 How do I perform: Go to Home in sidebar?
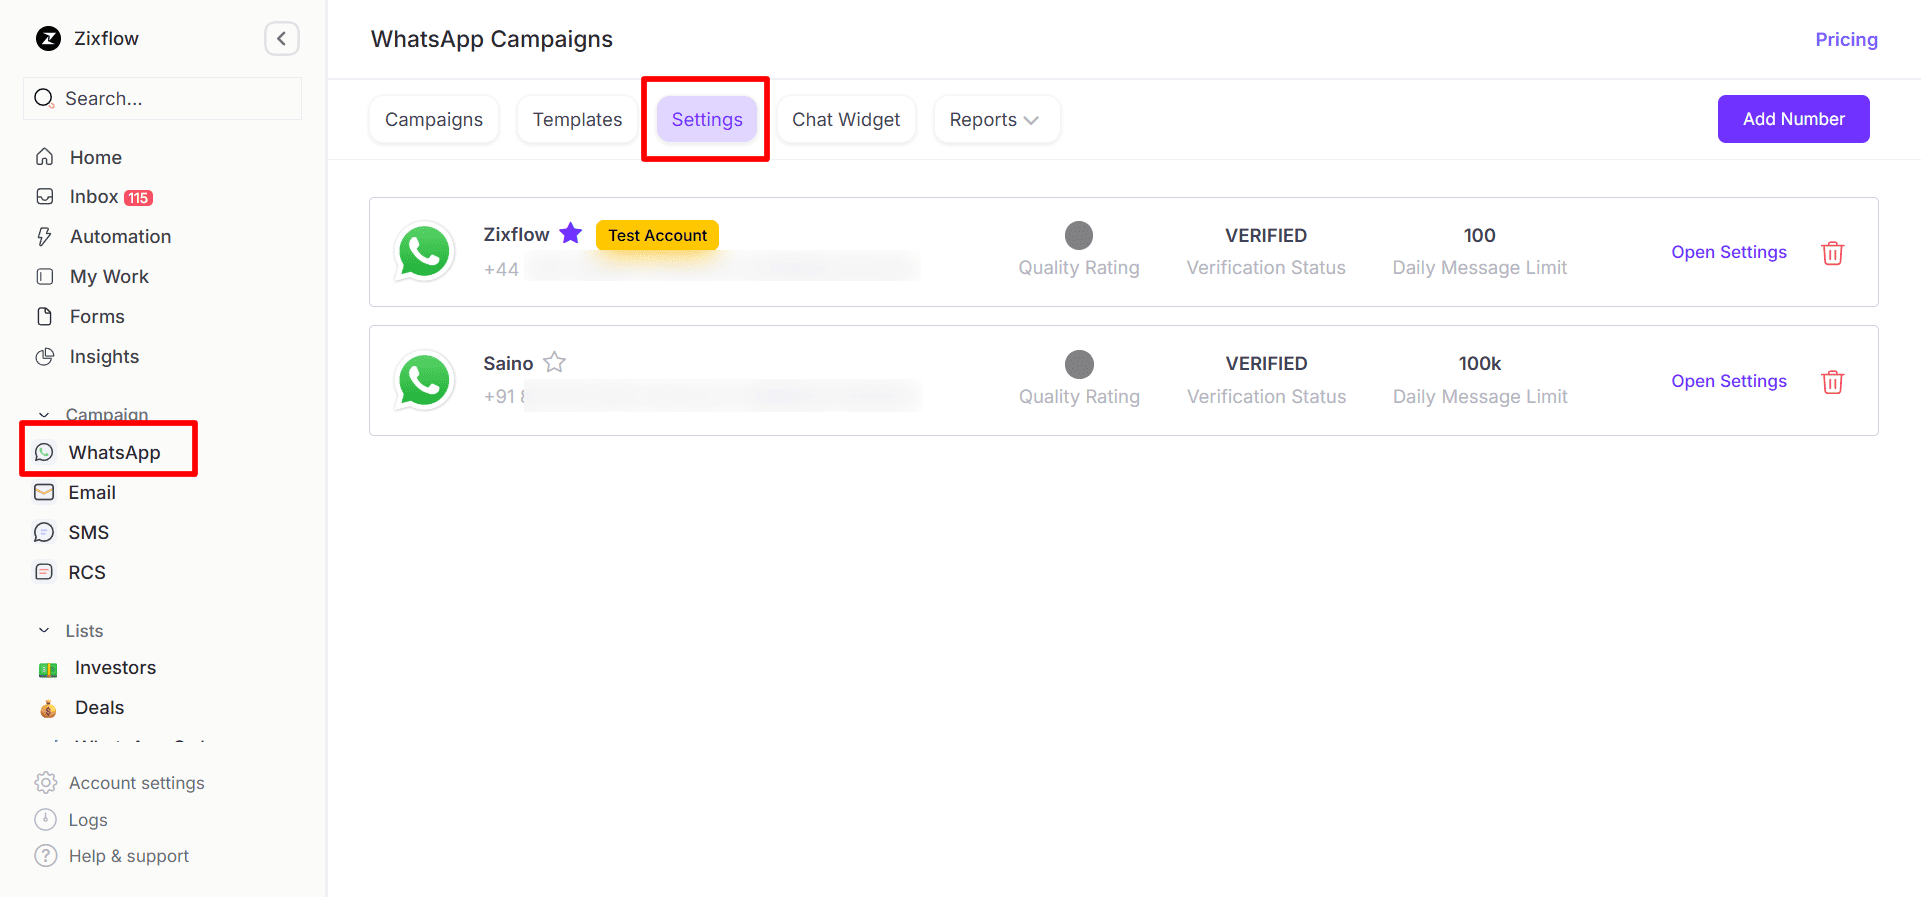pos(96,157)
